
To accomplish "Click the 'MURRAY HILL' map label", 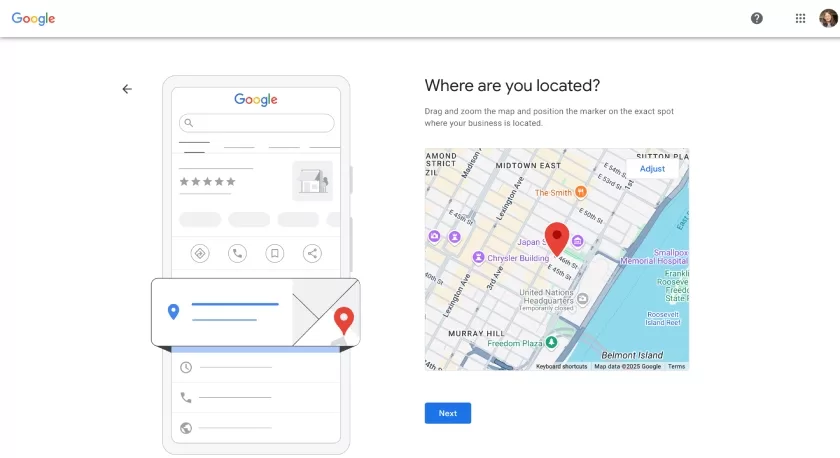I will click(x=476, y=333).
